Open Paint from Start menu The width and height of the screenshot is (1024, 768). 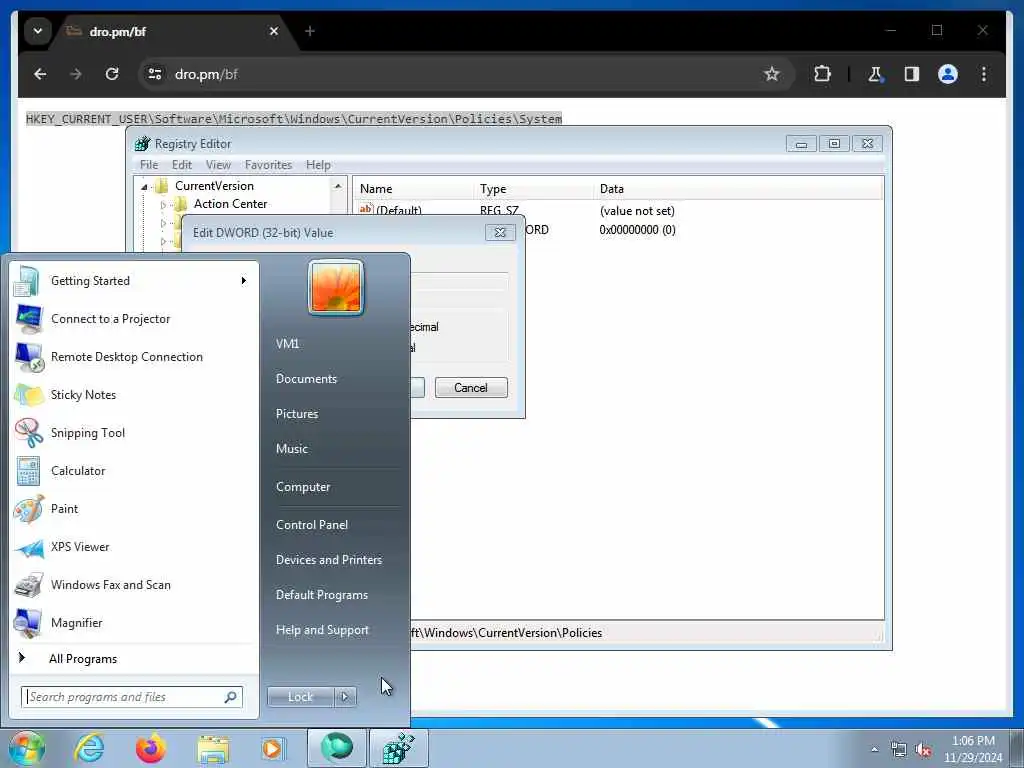[133, 509]
